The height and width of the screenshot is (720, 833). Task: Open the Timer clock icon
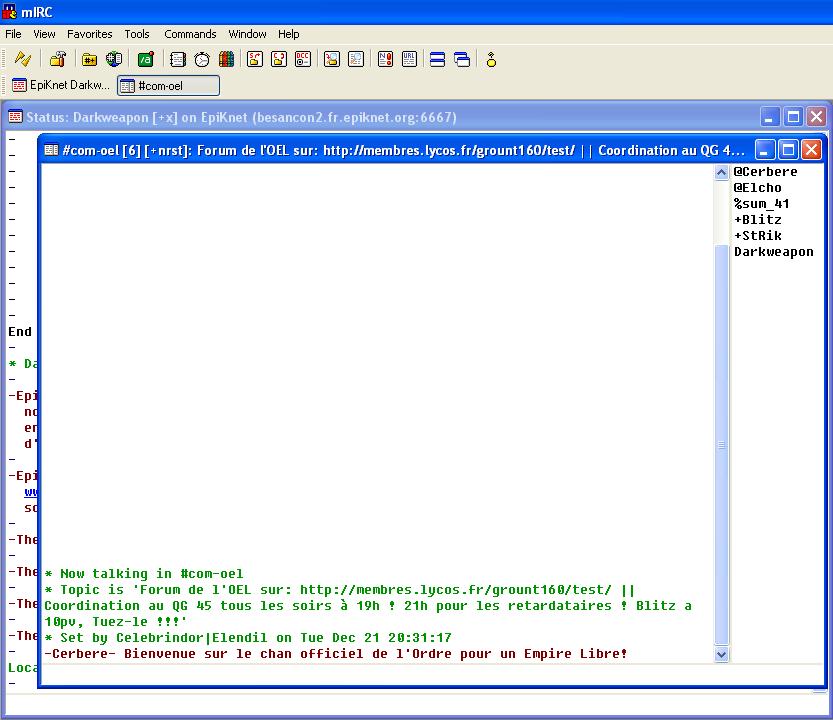click(202, 59)
